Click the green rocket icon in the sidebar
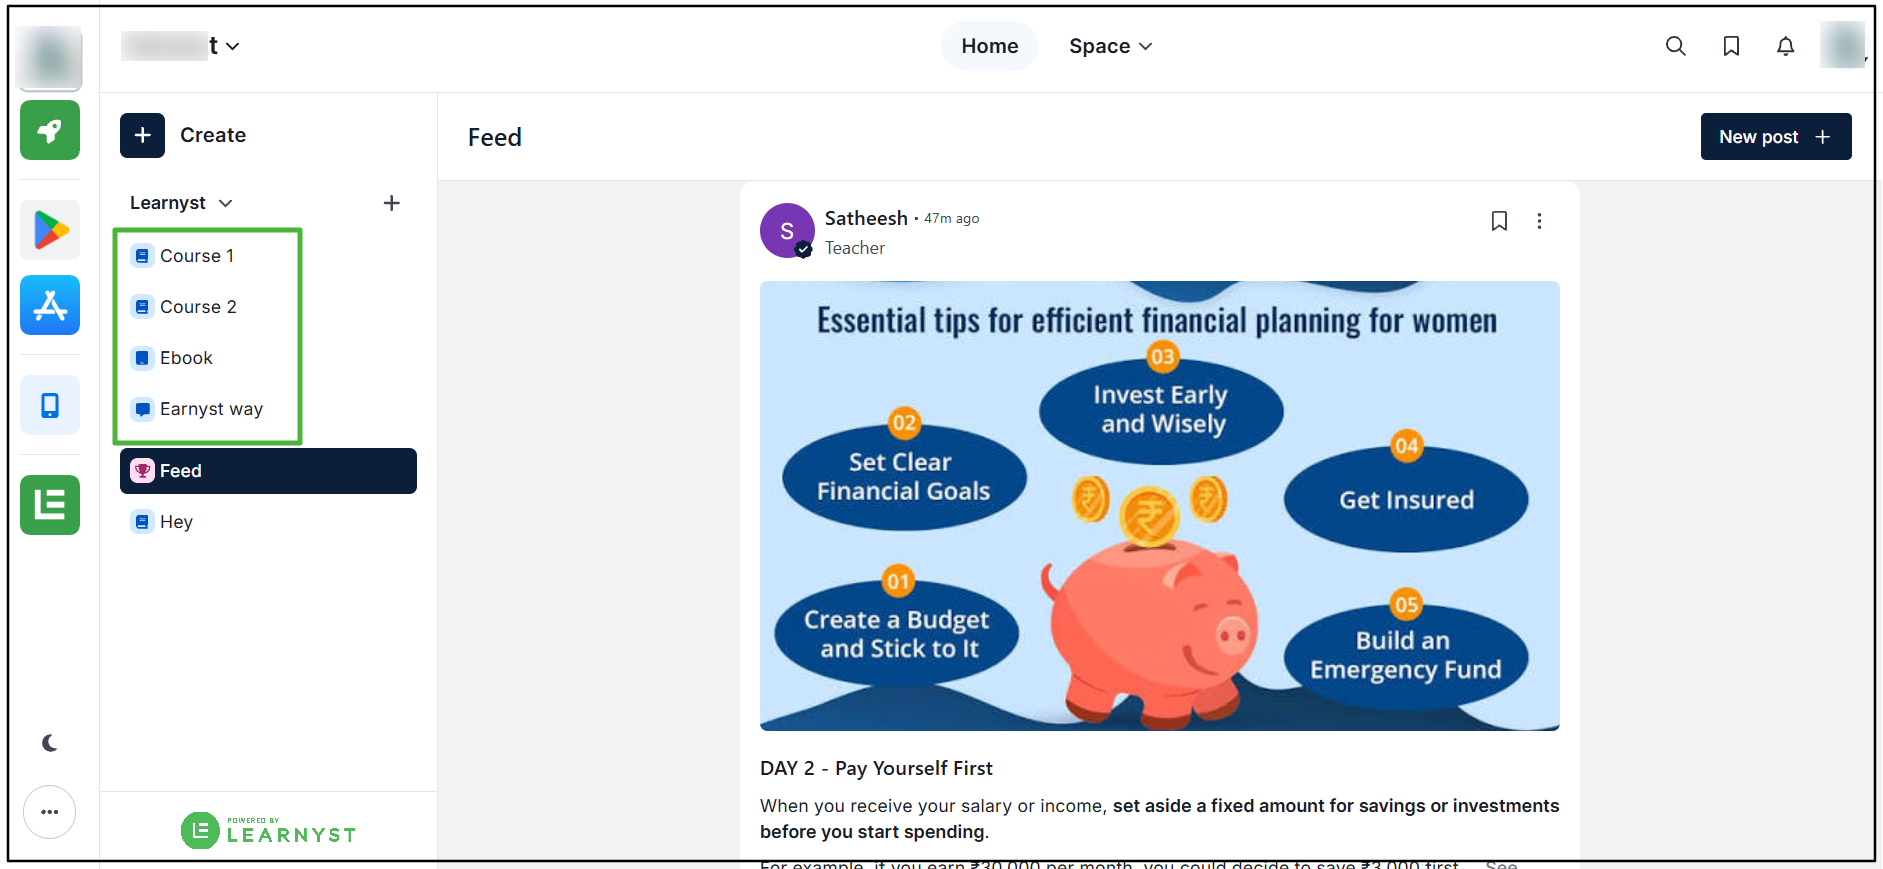This screenshot has width=1883, height=869. point(50,130)
